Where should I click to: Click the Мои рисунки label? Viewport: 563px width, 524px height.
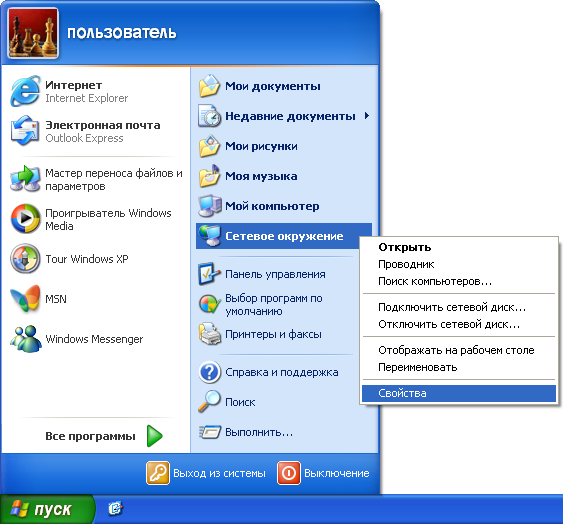(261, 146)
